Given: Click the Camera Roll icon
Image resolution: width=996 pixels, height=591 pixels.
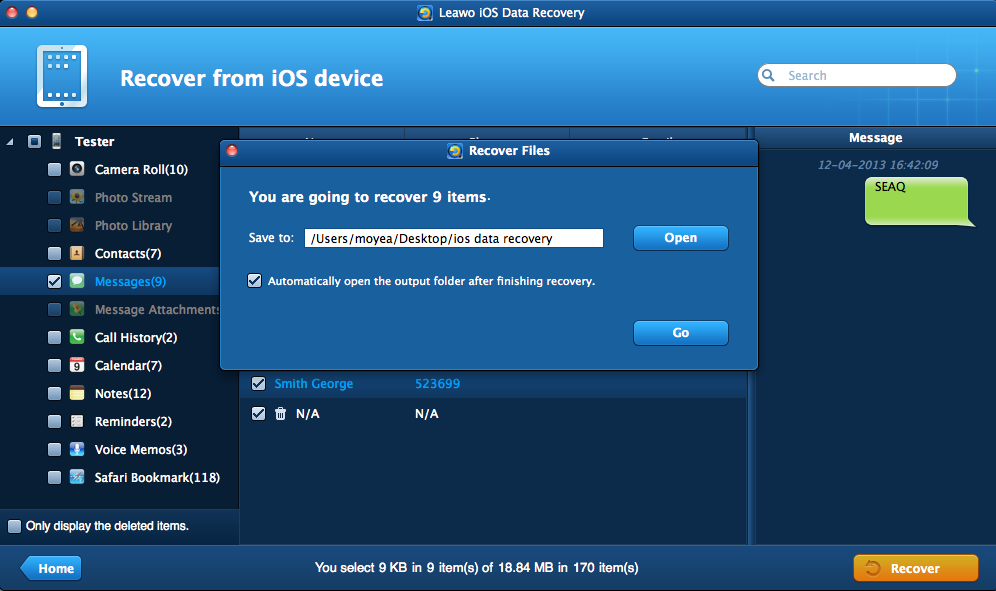Looking at the screenshot, I should (x=77, y=169).
